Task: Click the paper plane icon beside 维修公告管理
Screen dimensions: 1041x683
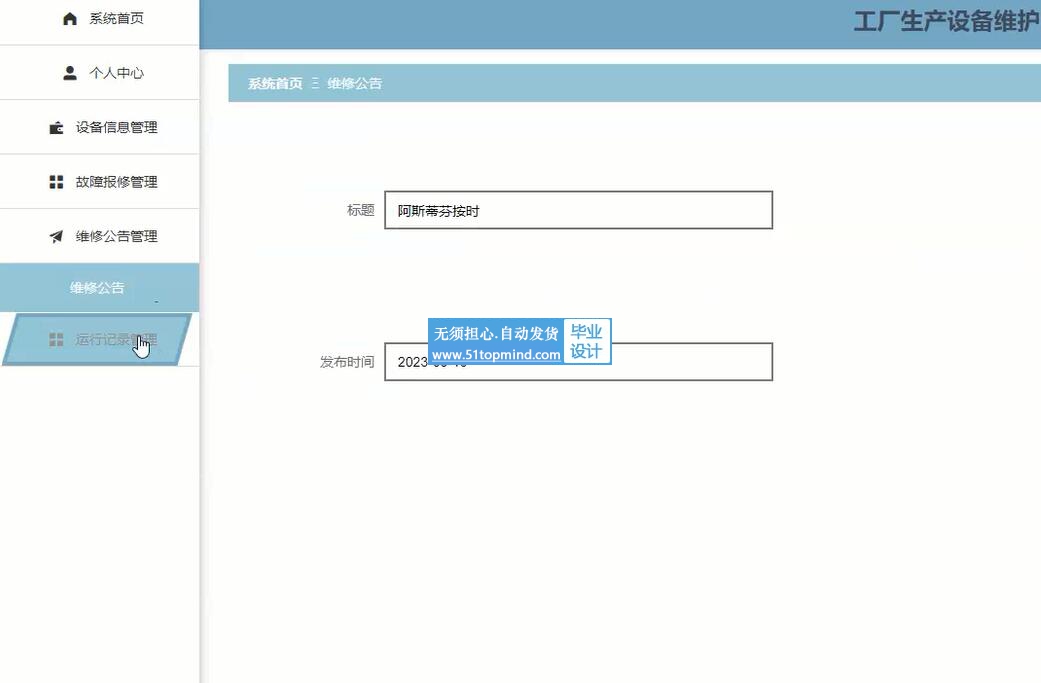Action: click(x=57, y=237)
